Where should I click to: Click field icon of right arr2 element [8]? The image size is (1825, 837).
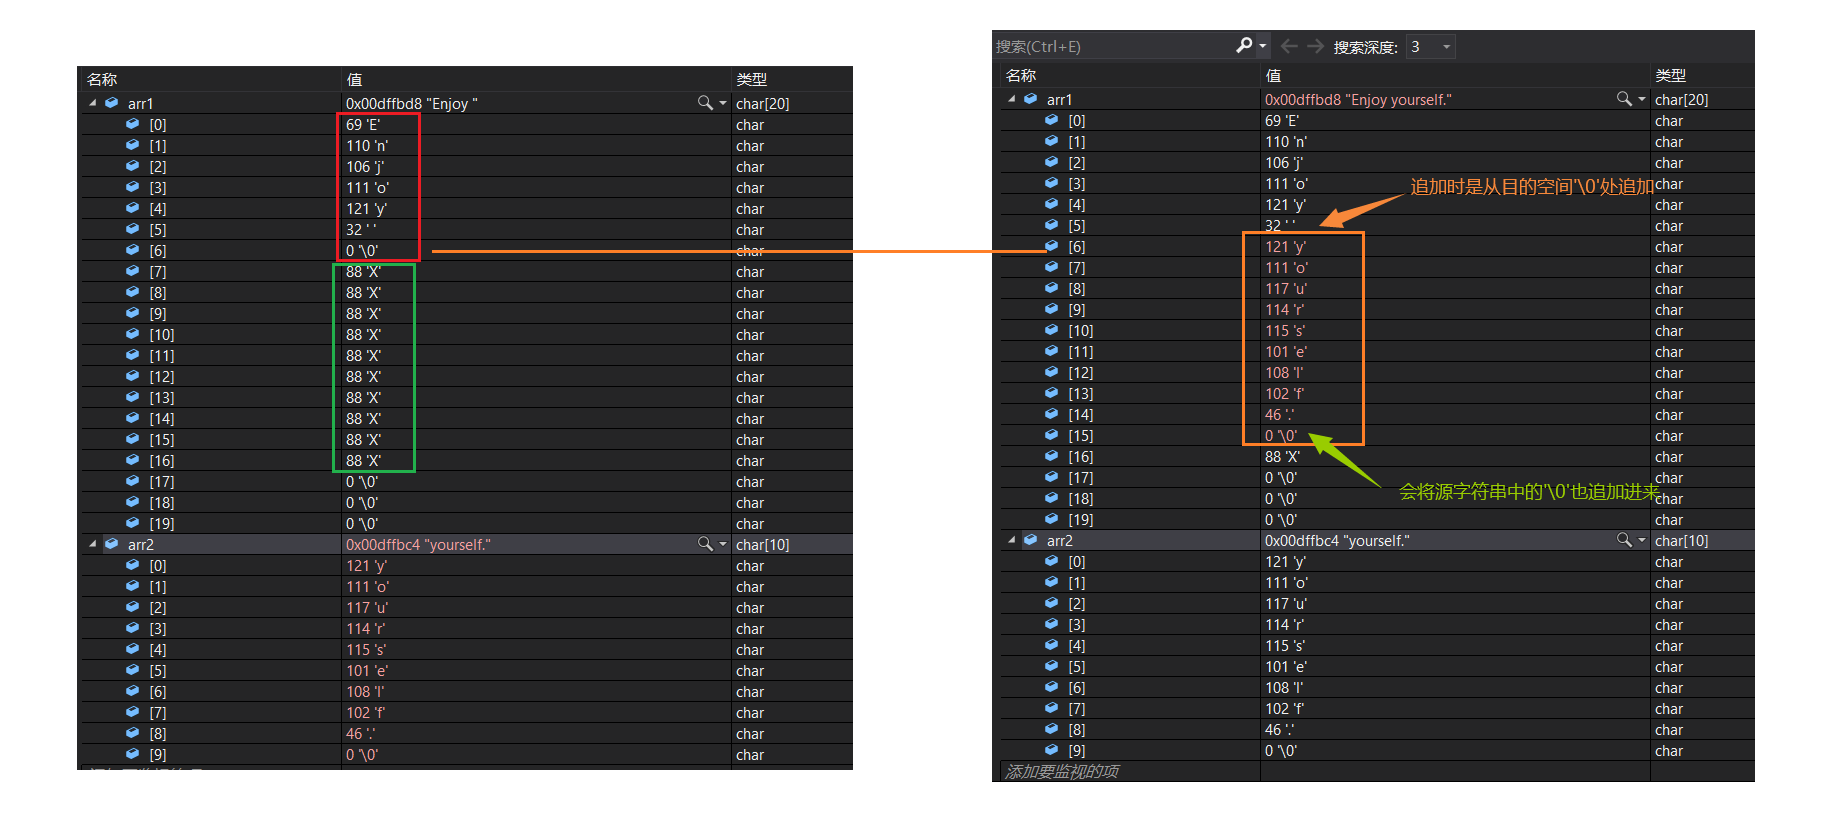[1051, 729]
